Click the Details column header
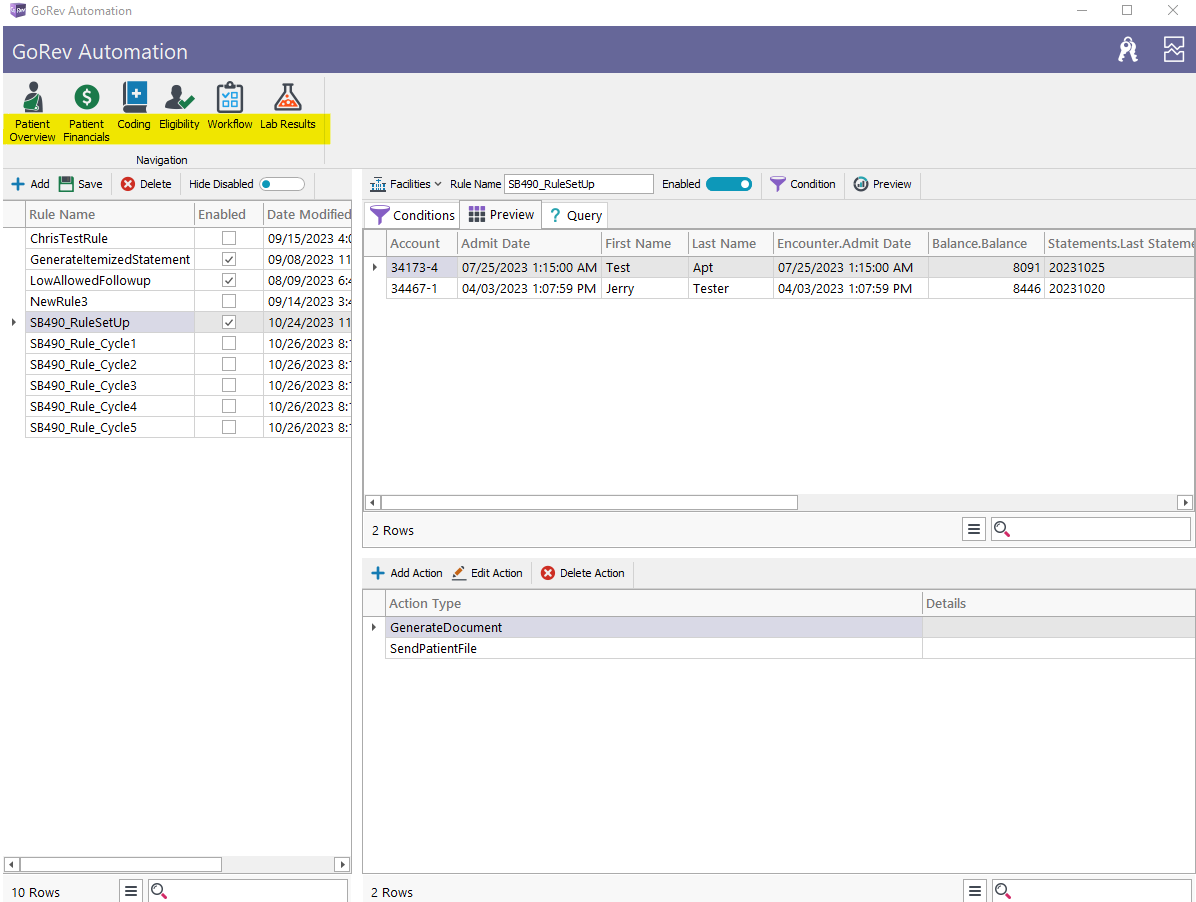This screenshot has height=902, width=1196. (x=1058, y=603)
